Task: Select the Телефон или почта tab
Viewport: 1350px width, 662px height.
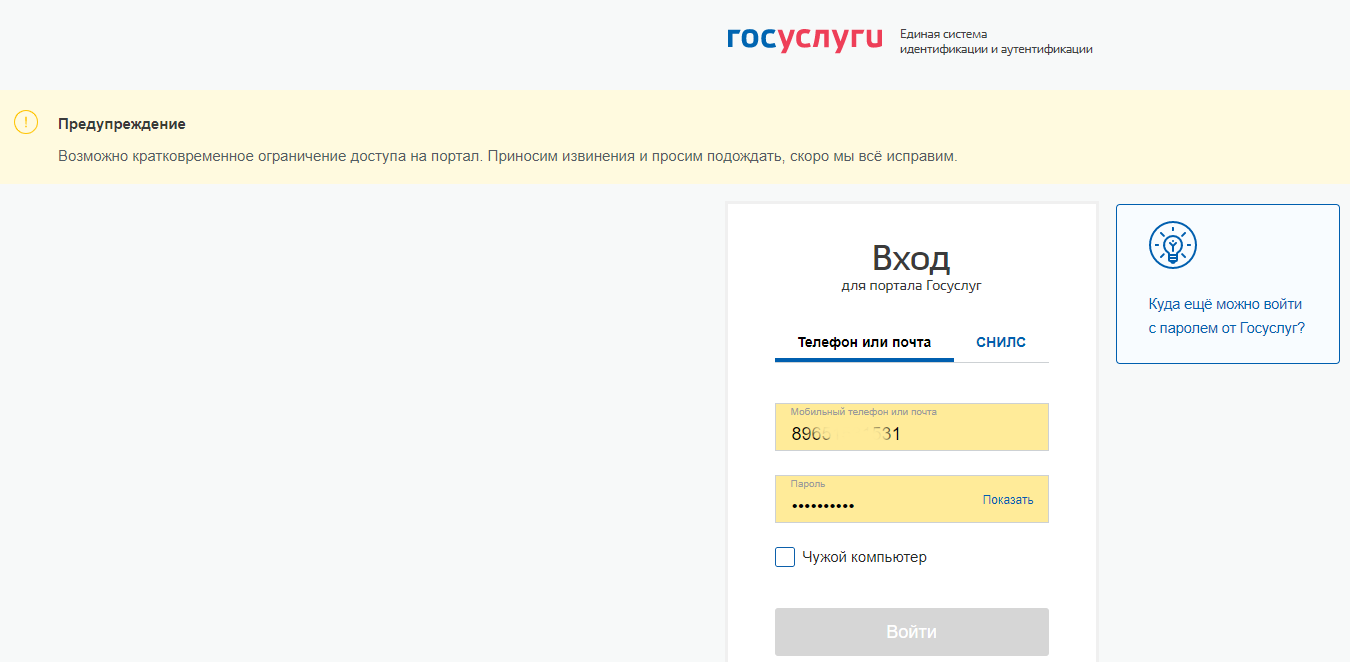Action: [864, 342]
